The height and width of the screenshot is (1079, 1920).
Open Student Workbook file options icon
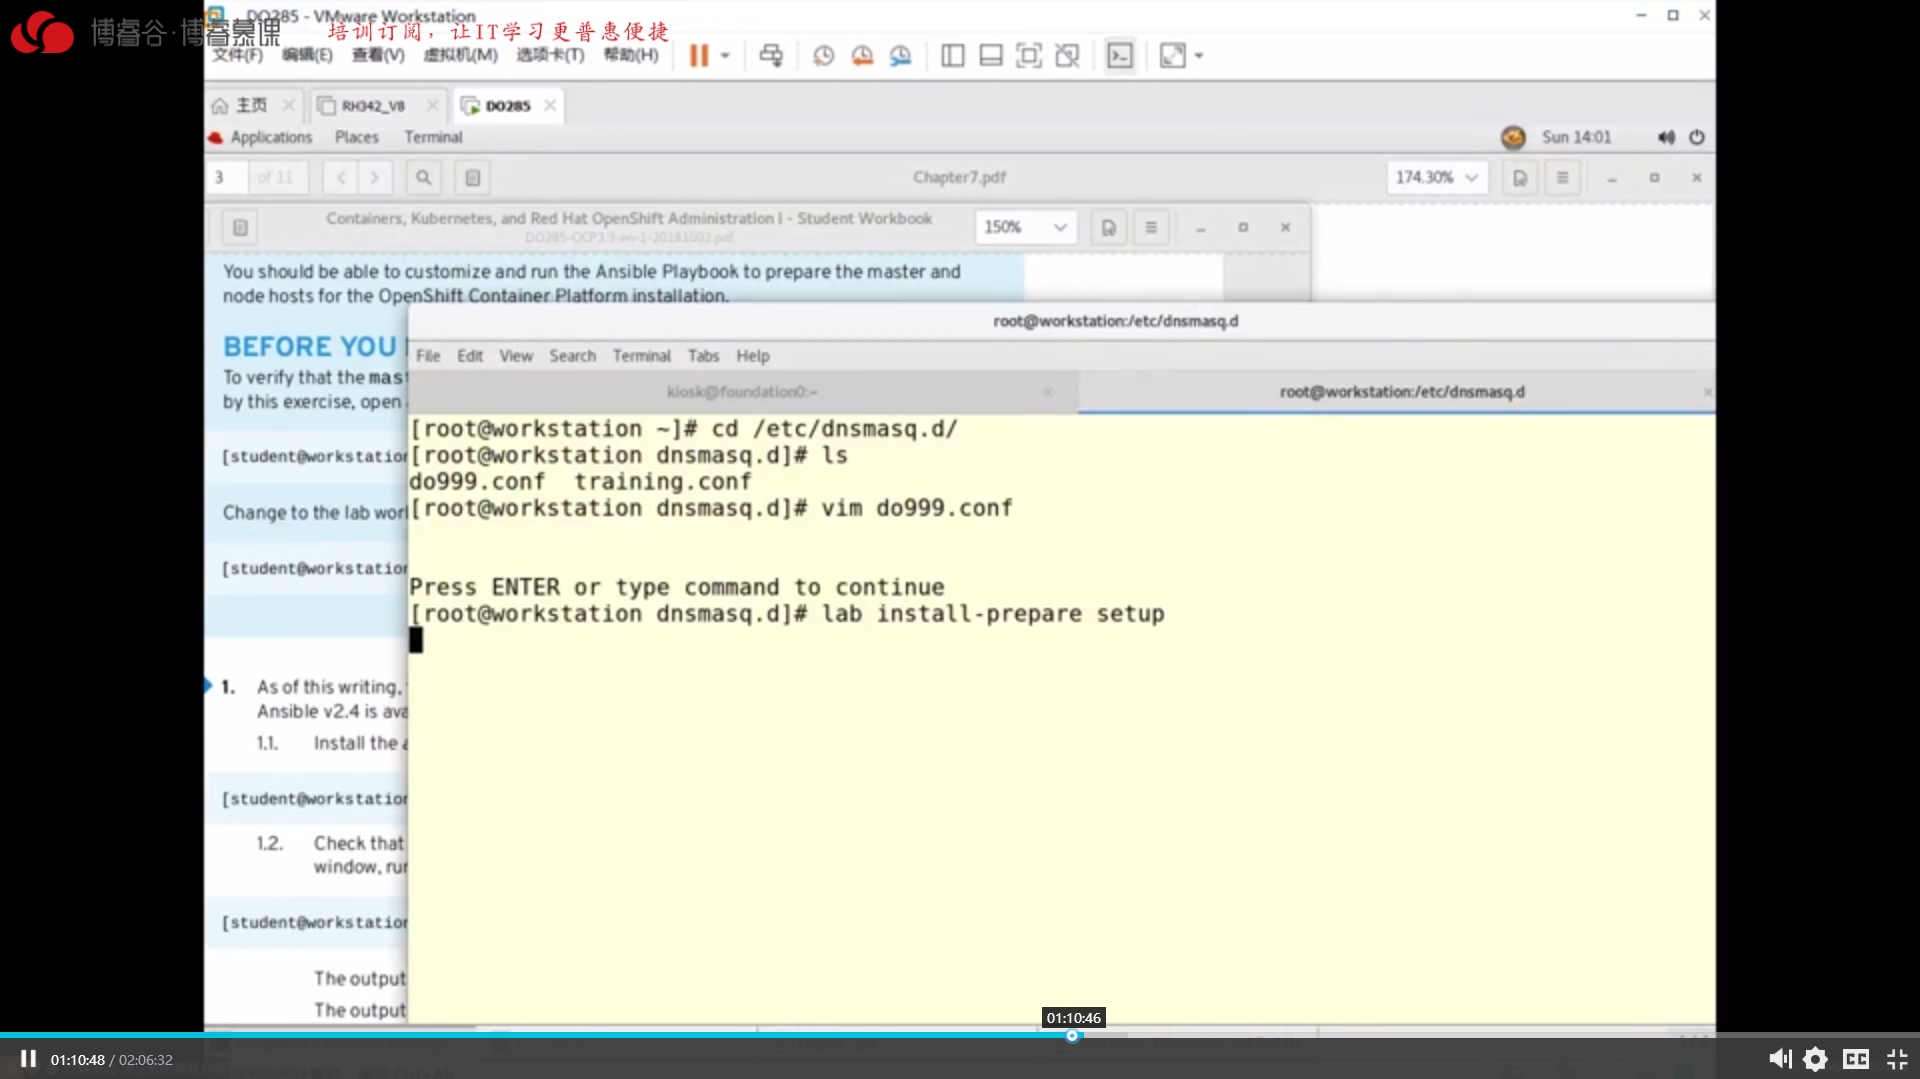pos(1109,227)
